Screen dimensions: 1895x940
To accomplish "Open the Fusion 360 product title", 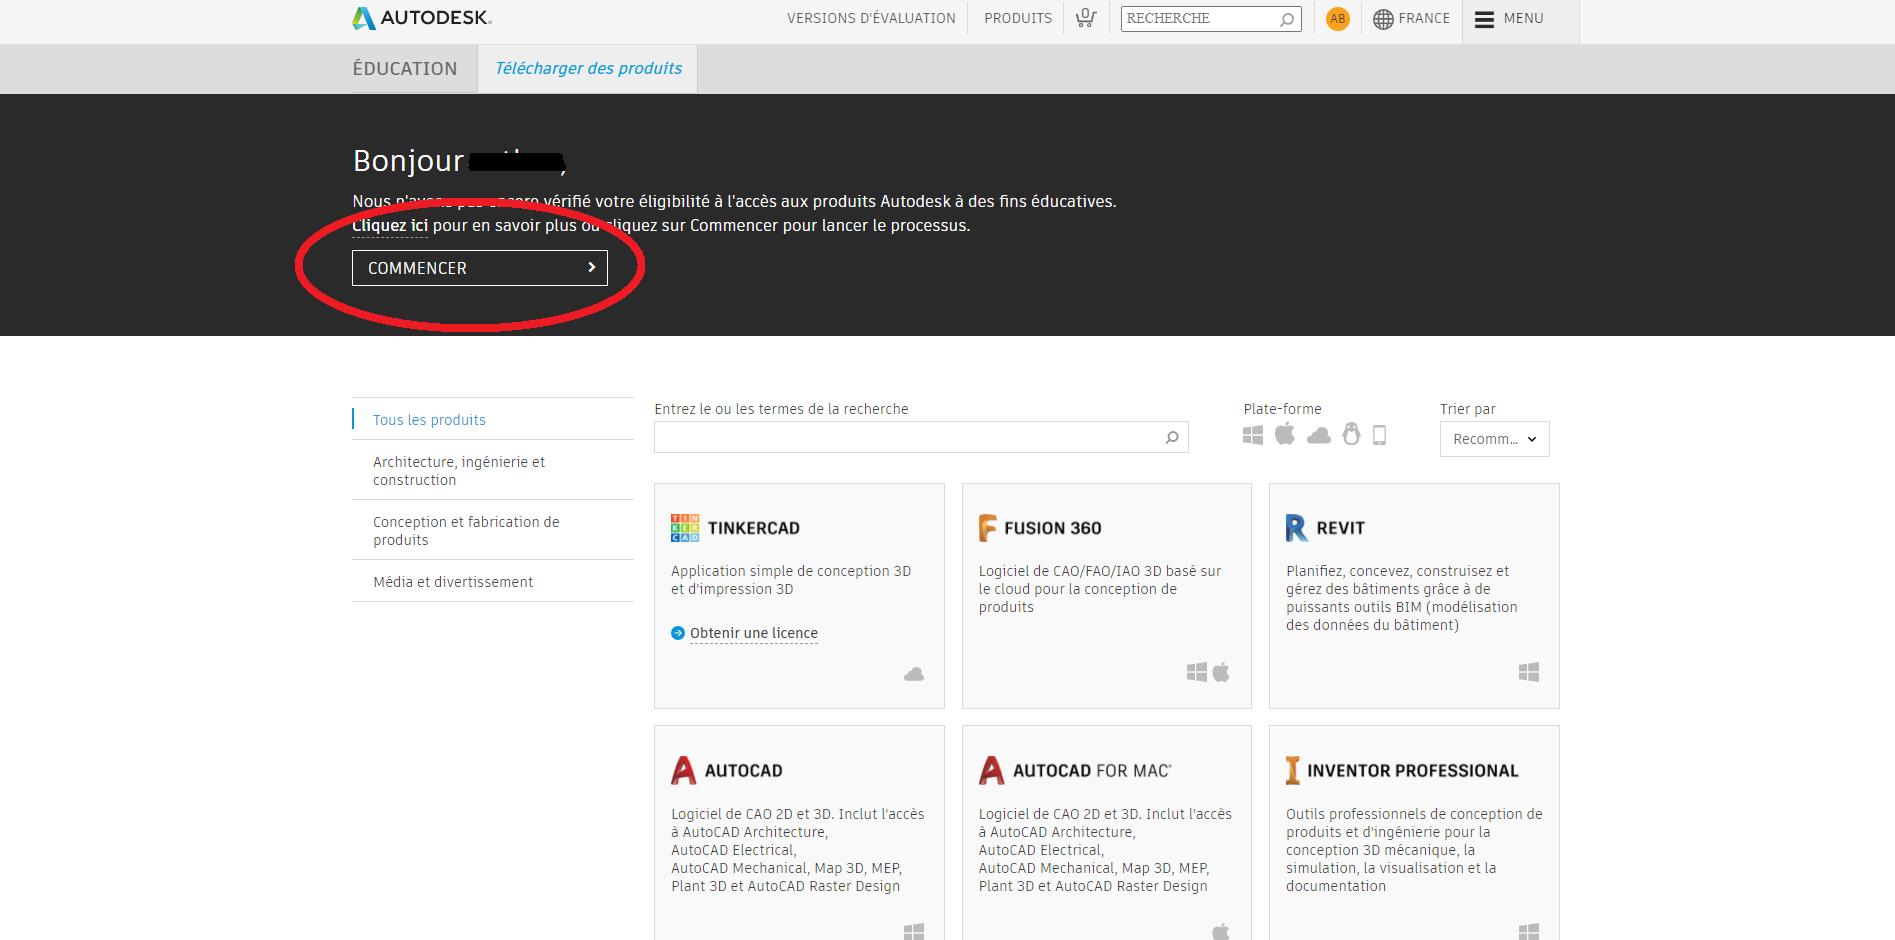I will (1053, 528).
